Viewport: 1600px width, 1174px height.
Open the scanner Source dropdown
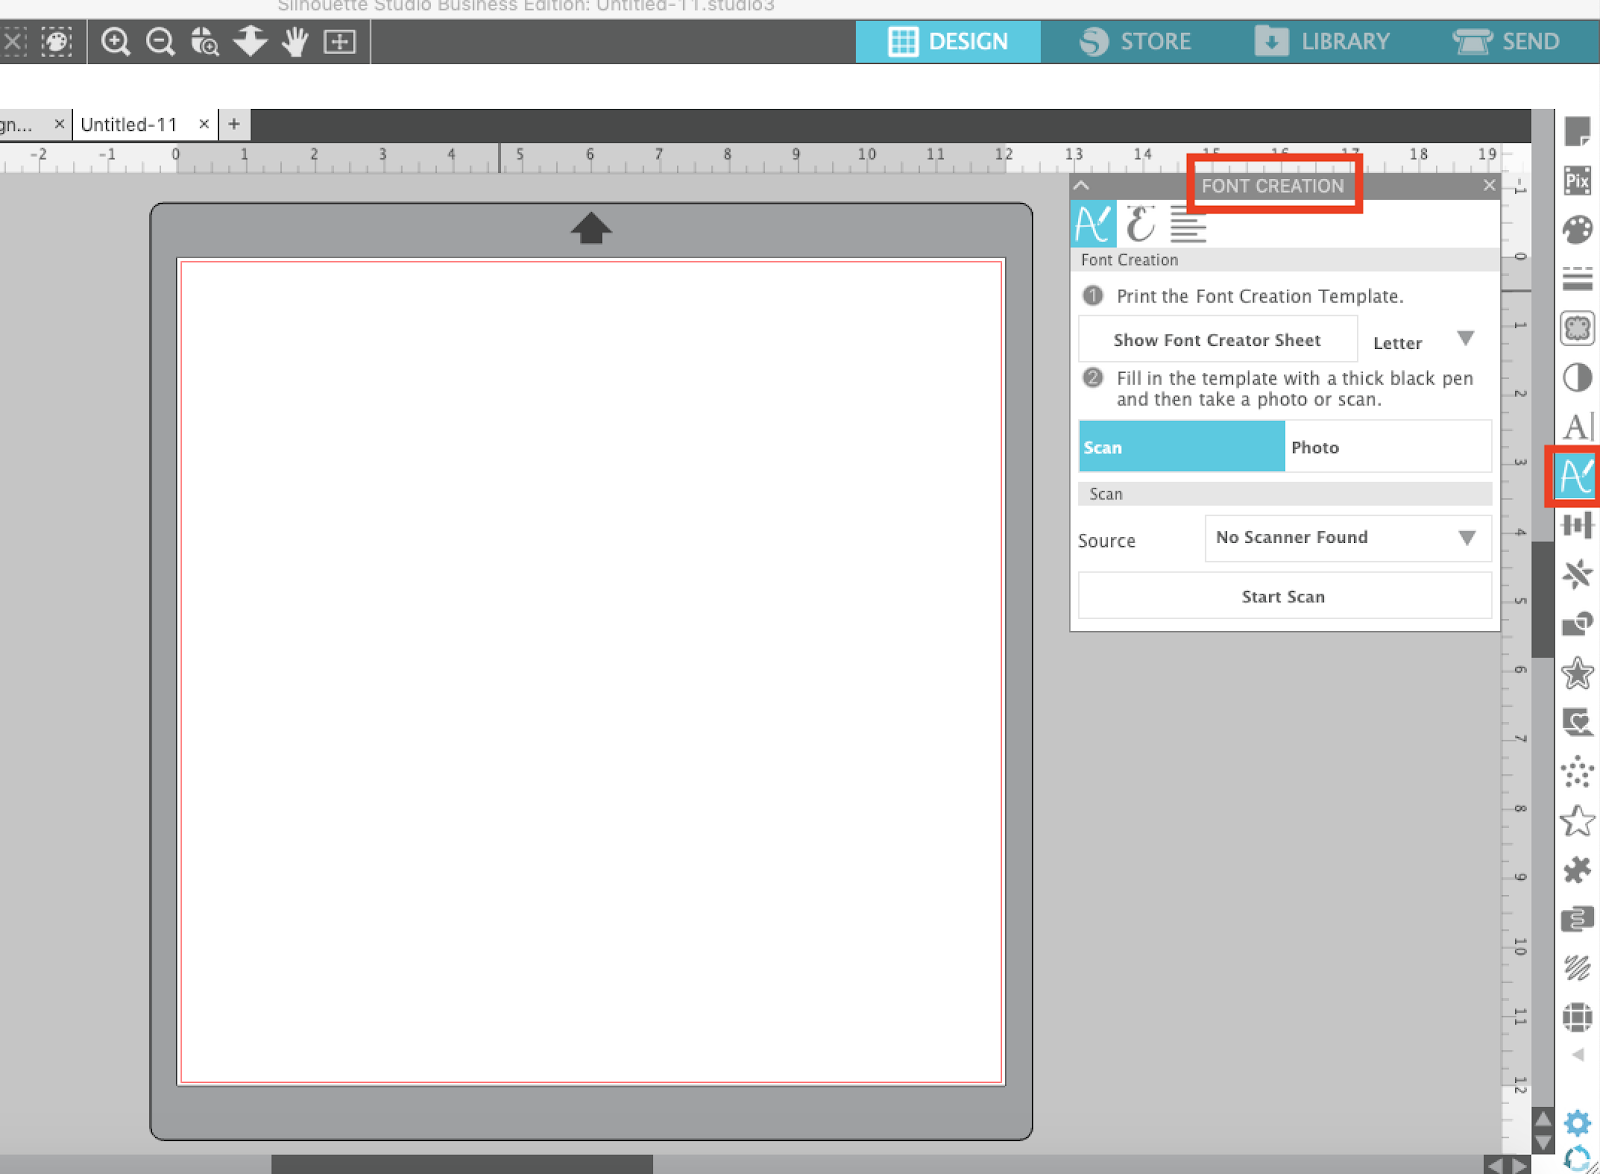tap(1348, 538)
